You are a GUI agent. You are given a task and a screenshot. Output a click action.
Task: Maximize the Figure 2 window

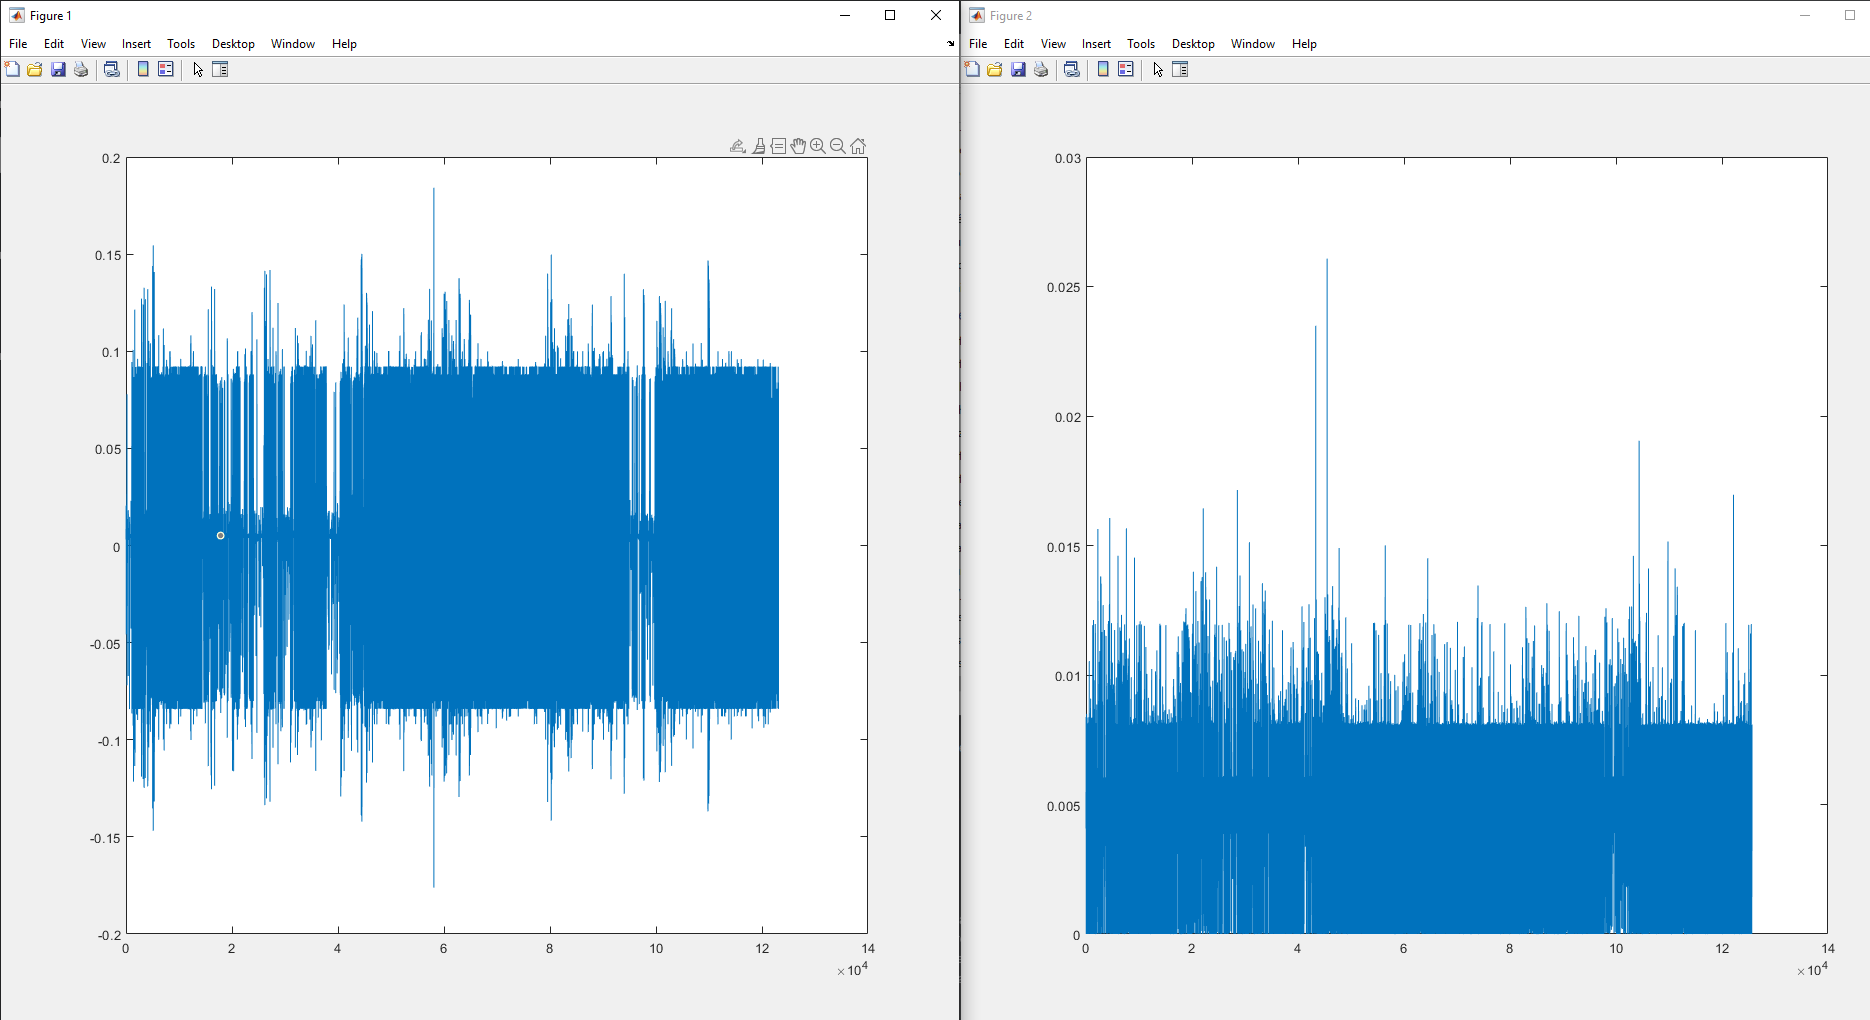pos(1849,15)
